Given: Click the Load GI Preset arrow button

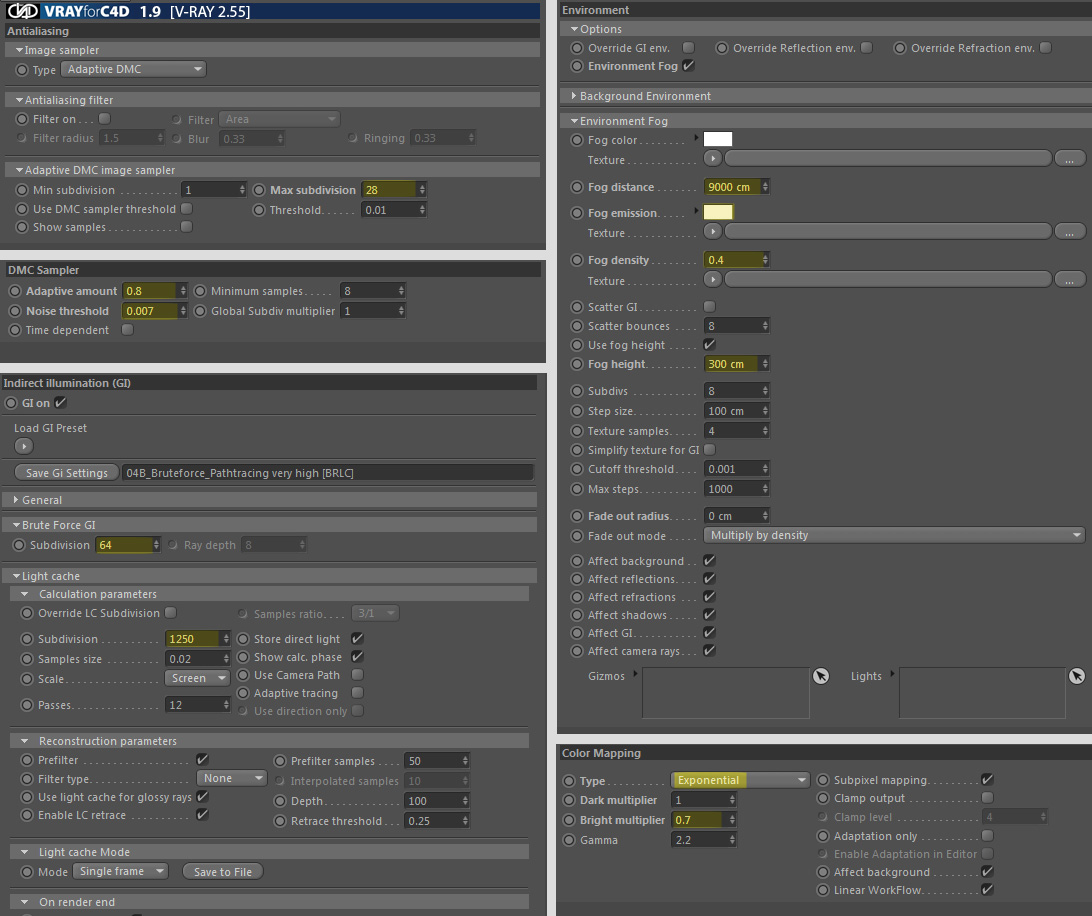Looking at the screenshot, I should click(x=24, y=446).
